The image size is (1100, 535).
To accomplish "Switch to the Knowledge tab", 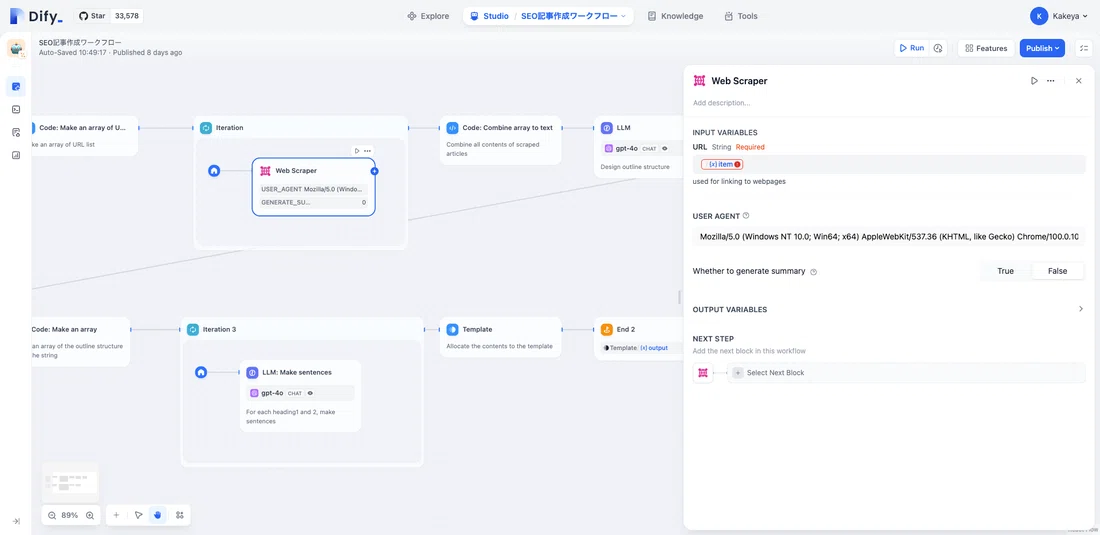I will click(x=675, y=15).
